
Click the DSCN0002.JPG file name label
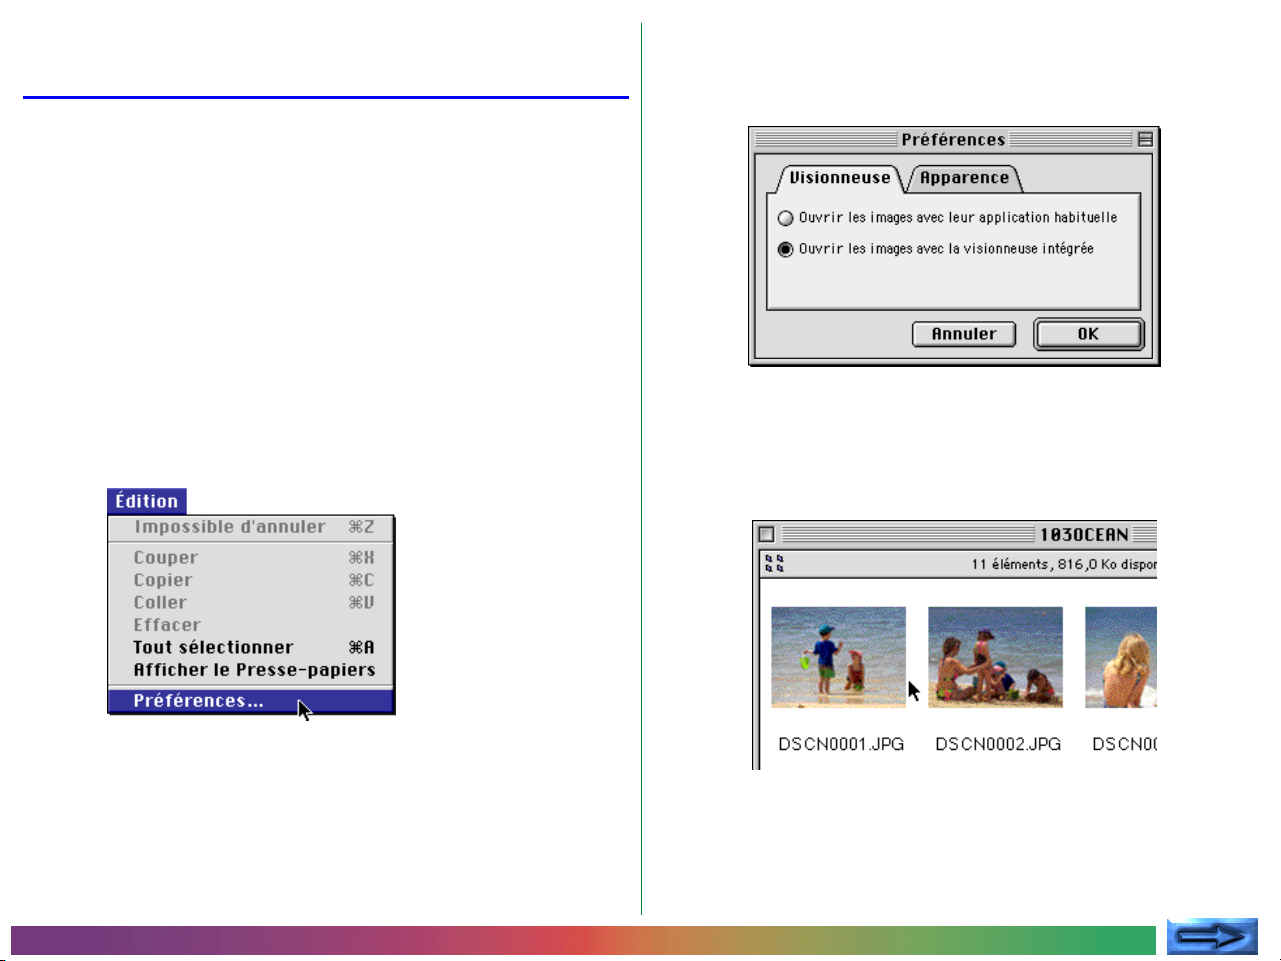998,744
